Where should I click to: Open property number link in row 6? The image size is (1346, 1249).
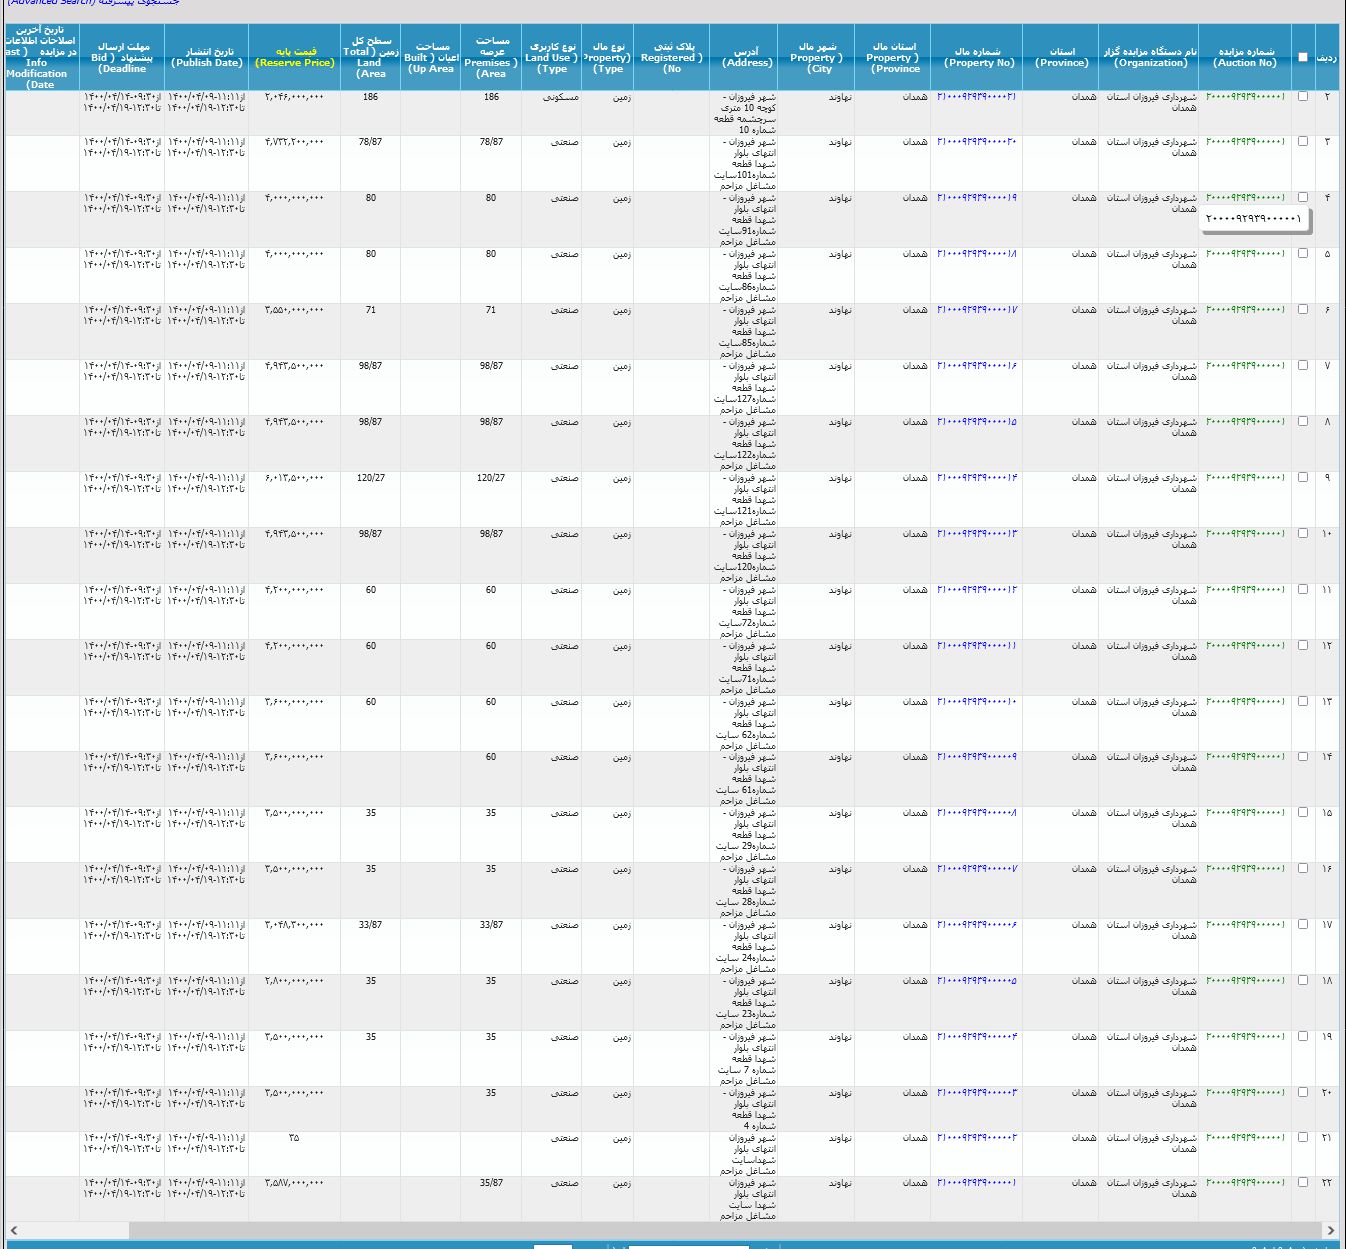(x=976, y=310)
